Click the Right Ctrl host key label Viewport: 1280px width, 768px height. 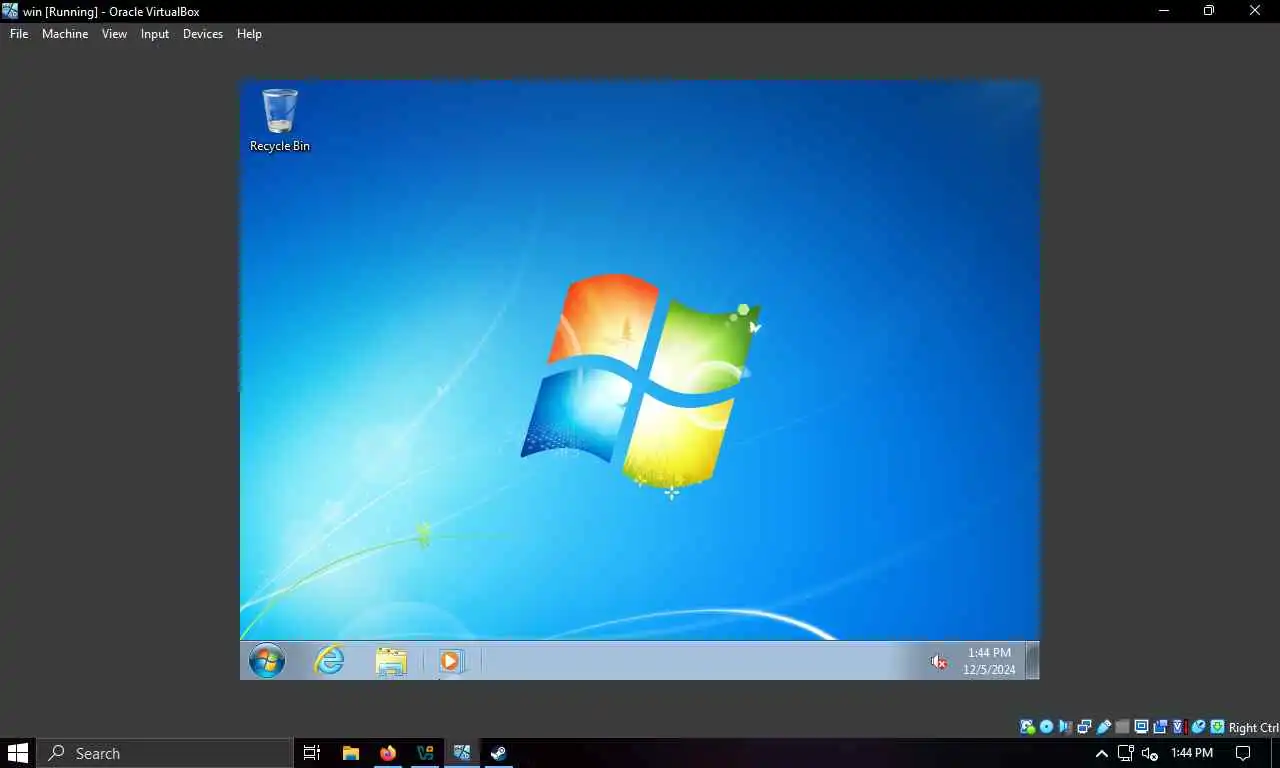[1254, 728]
